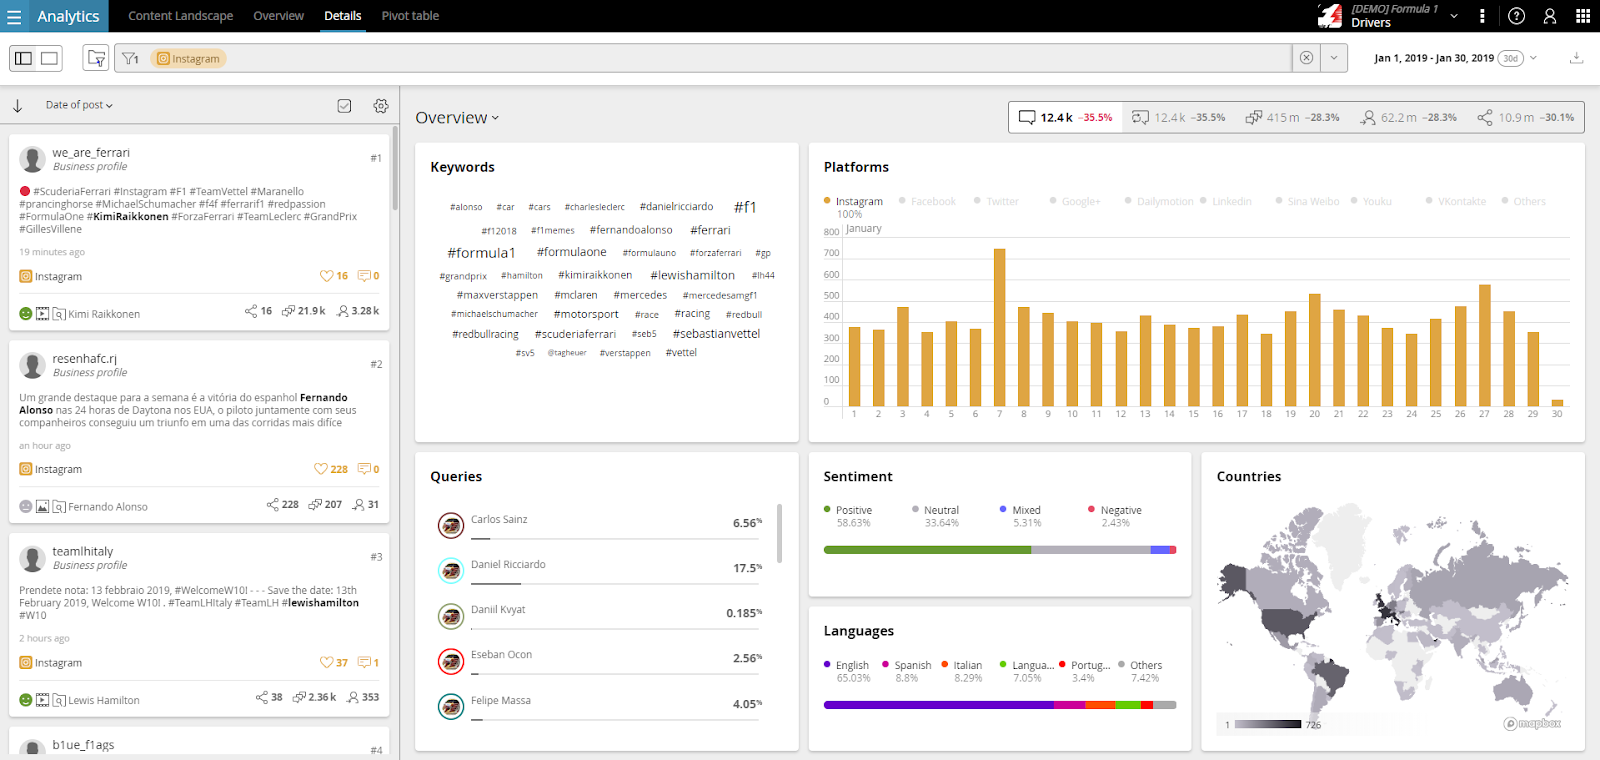Open the hamburger navigation menu
Image resolution: width=1600 pixels, height=760 pixels.
click(x=14, y=16)
